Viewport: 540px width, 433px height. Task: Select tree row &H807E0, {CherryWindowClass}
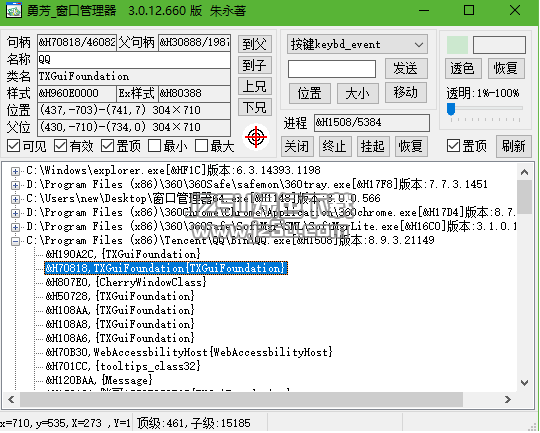click(126, 282)
